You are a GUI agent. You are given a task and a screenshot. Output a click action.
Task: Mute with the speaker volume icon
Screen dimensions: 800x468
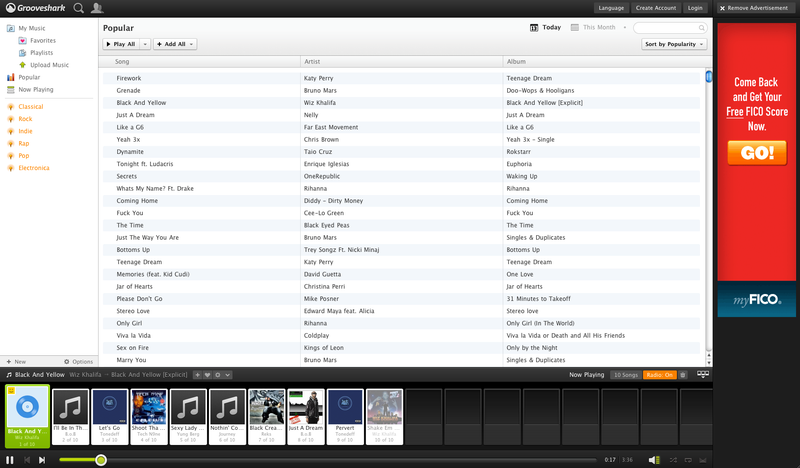652,460
